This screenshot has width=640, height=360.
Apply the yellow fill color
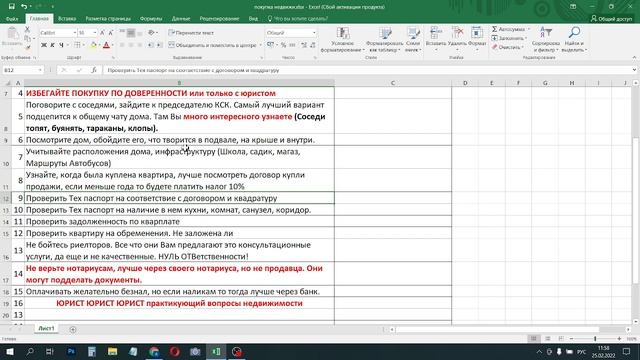click(93, 45)
